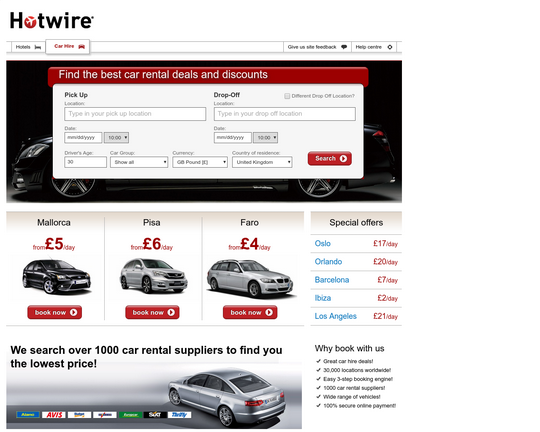This screenshot has width=540, height=432.
Task: Enable Different Drop Off Location checkbox
Action: [287, 96]
